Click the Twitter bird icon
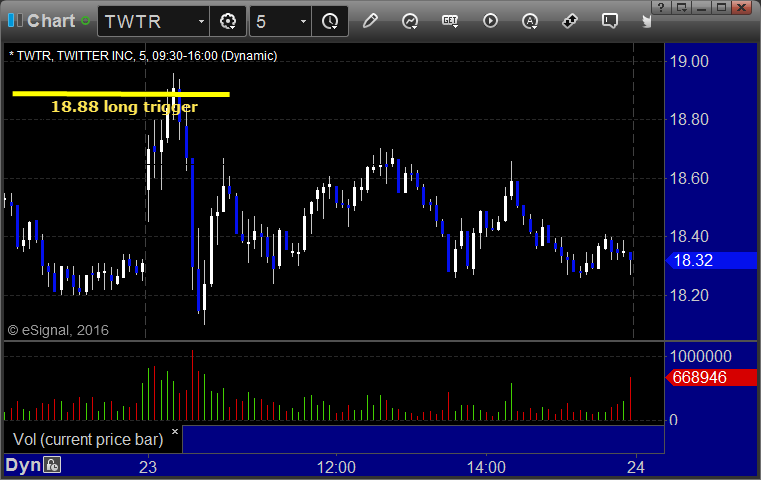 (646, 21)
